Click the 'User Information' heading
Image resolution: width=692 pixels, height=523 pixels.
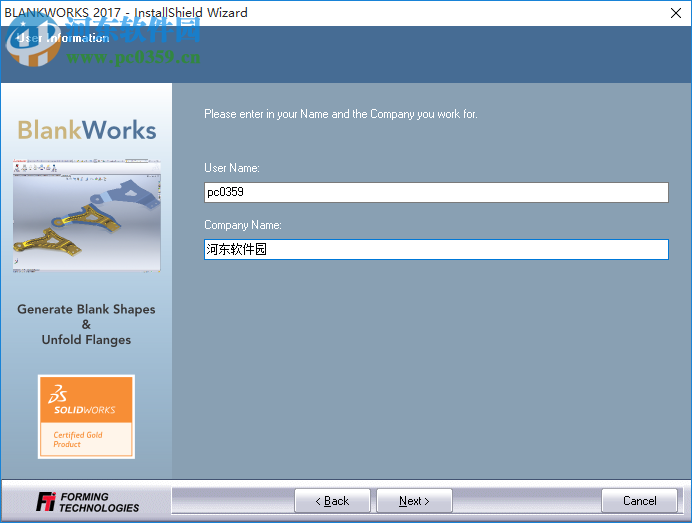(x=62, y=38)
